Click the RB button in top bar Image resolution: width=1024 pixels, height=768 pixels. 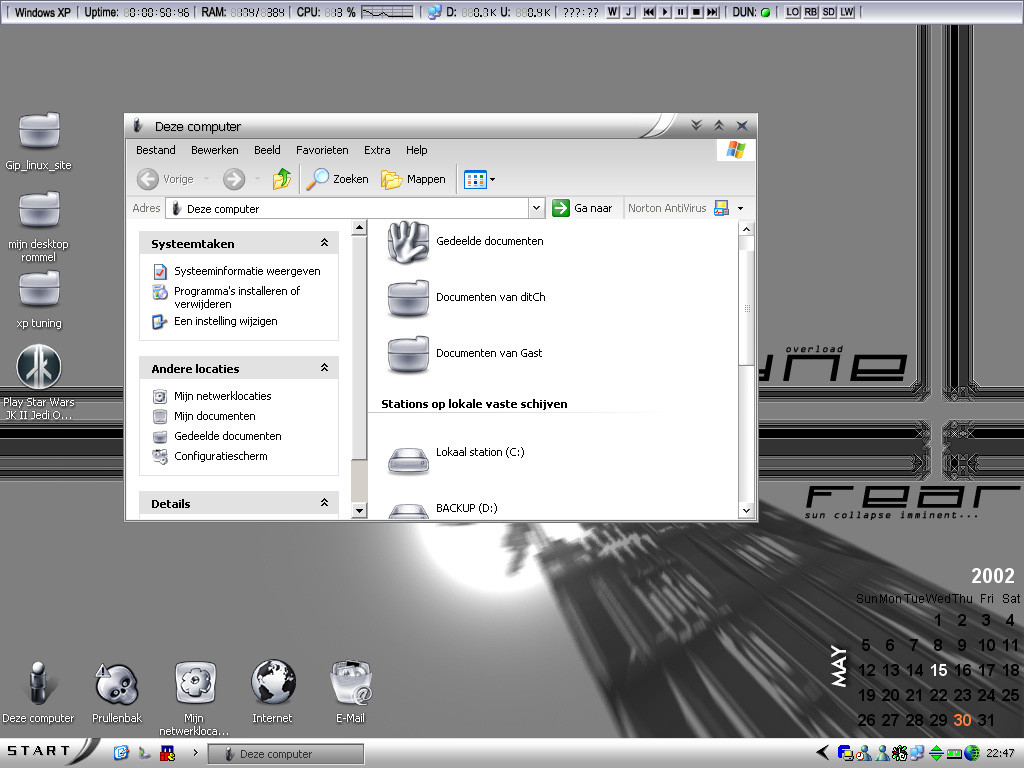click(810, 12)
